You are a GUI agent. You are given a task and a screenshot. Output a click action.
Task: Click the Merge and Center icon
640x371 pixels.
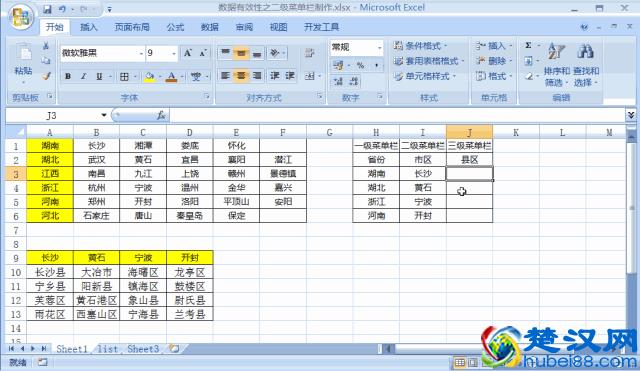click(309, 76)
